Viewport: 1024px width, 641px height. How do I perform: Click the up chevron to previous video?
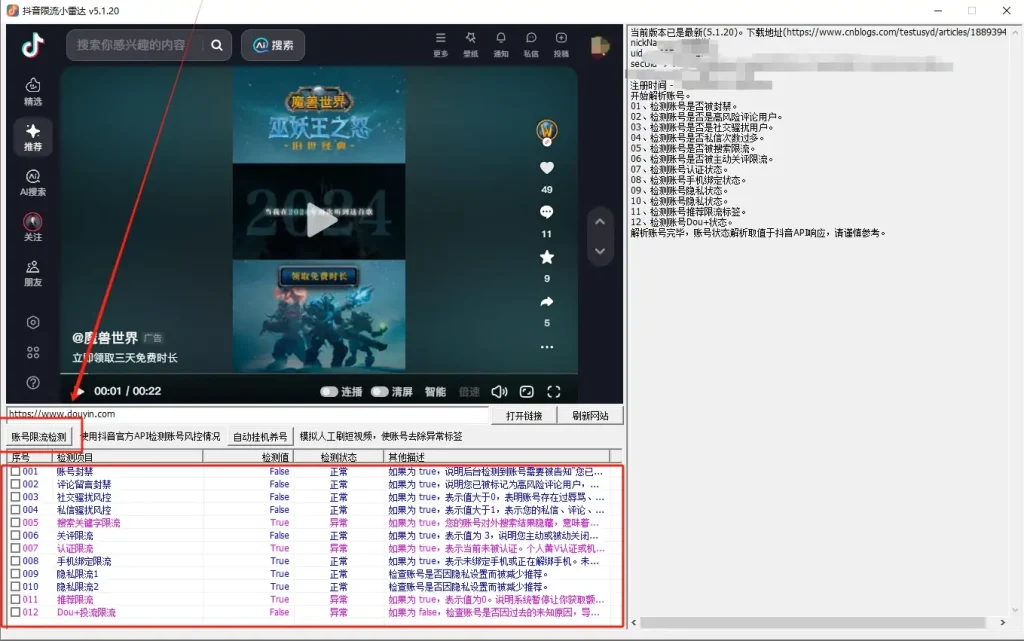600,222
